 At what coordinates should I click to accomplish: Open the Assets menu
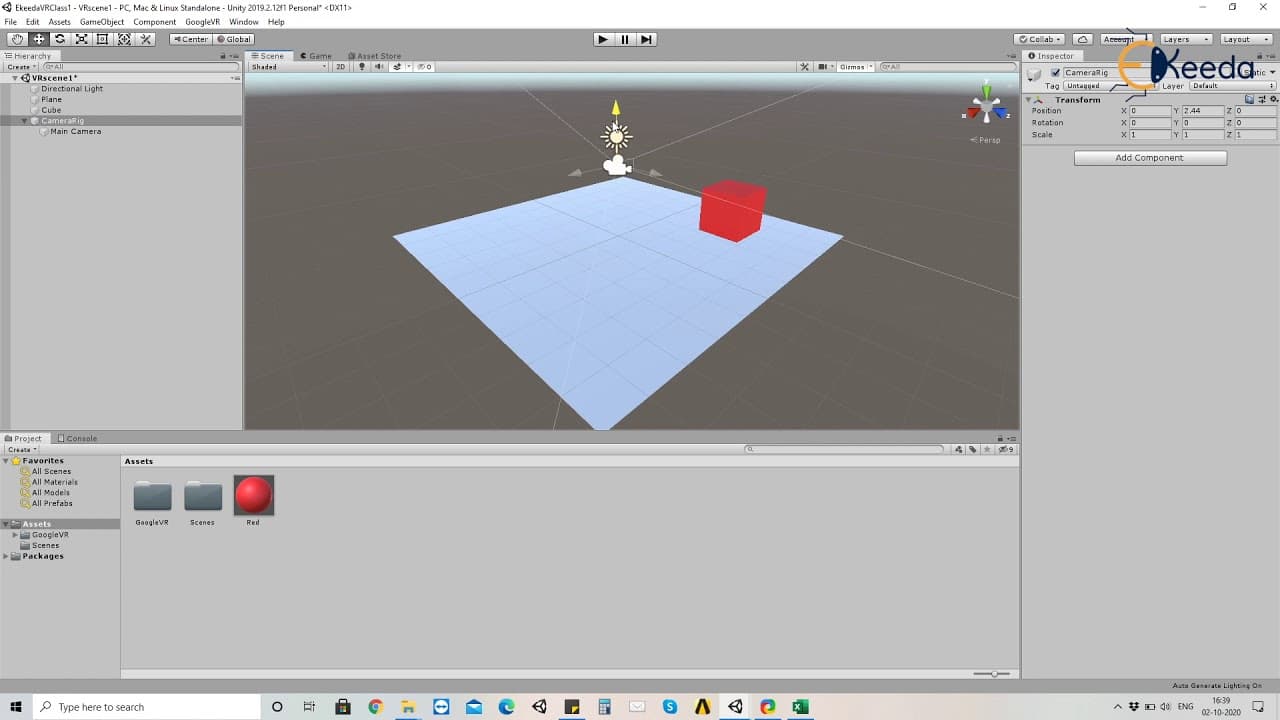pyautogui.click(x=60, y=22)
